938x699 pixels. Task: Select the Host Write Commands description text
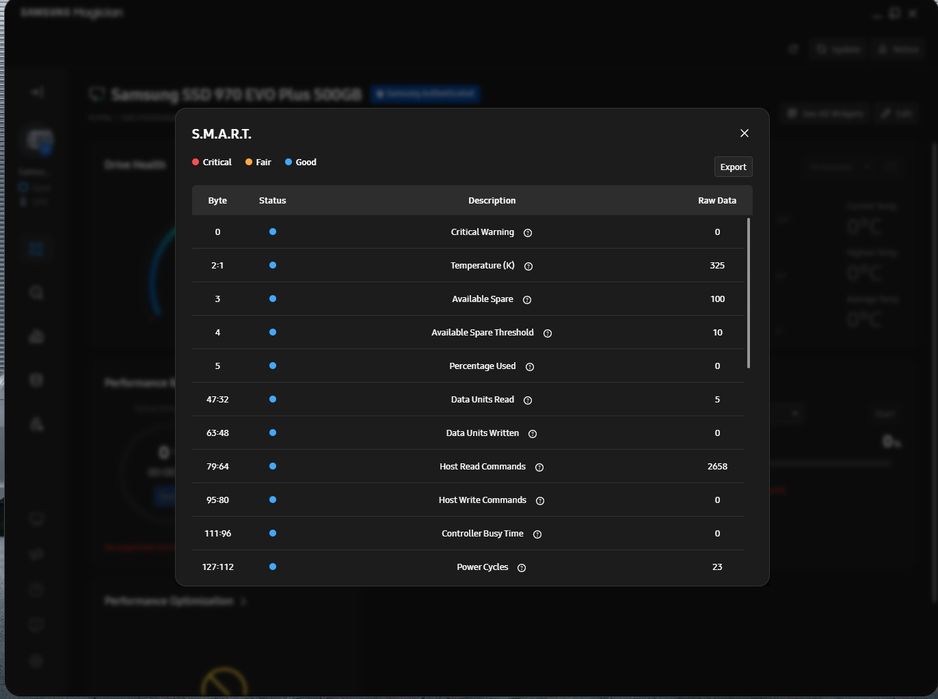482,500
